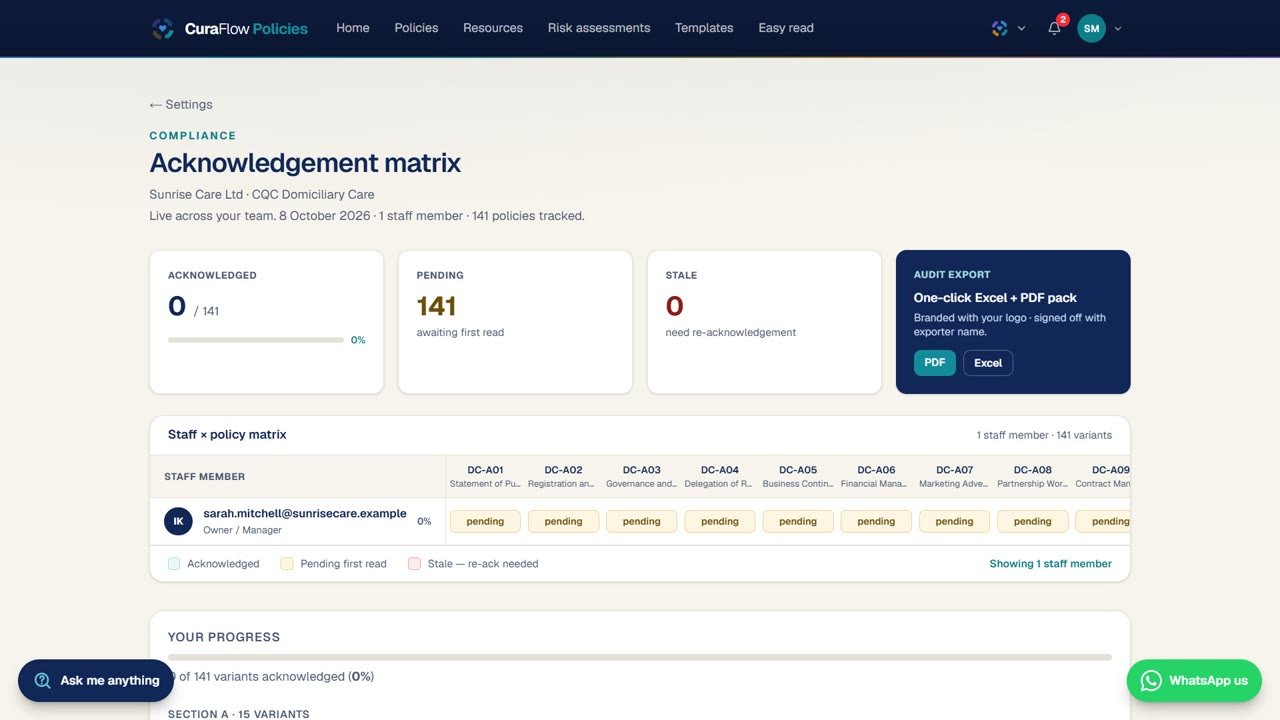Open the SM user avatar menu

[x=1091, y=28]
